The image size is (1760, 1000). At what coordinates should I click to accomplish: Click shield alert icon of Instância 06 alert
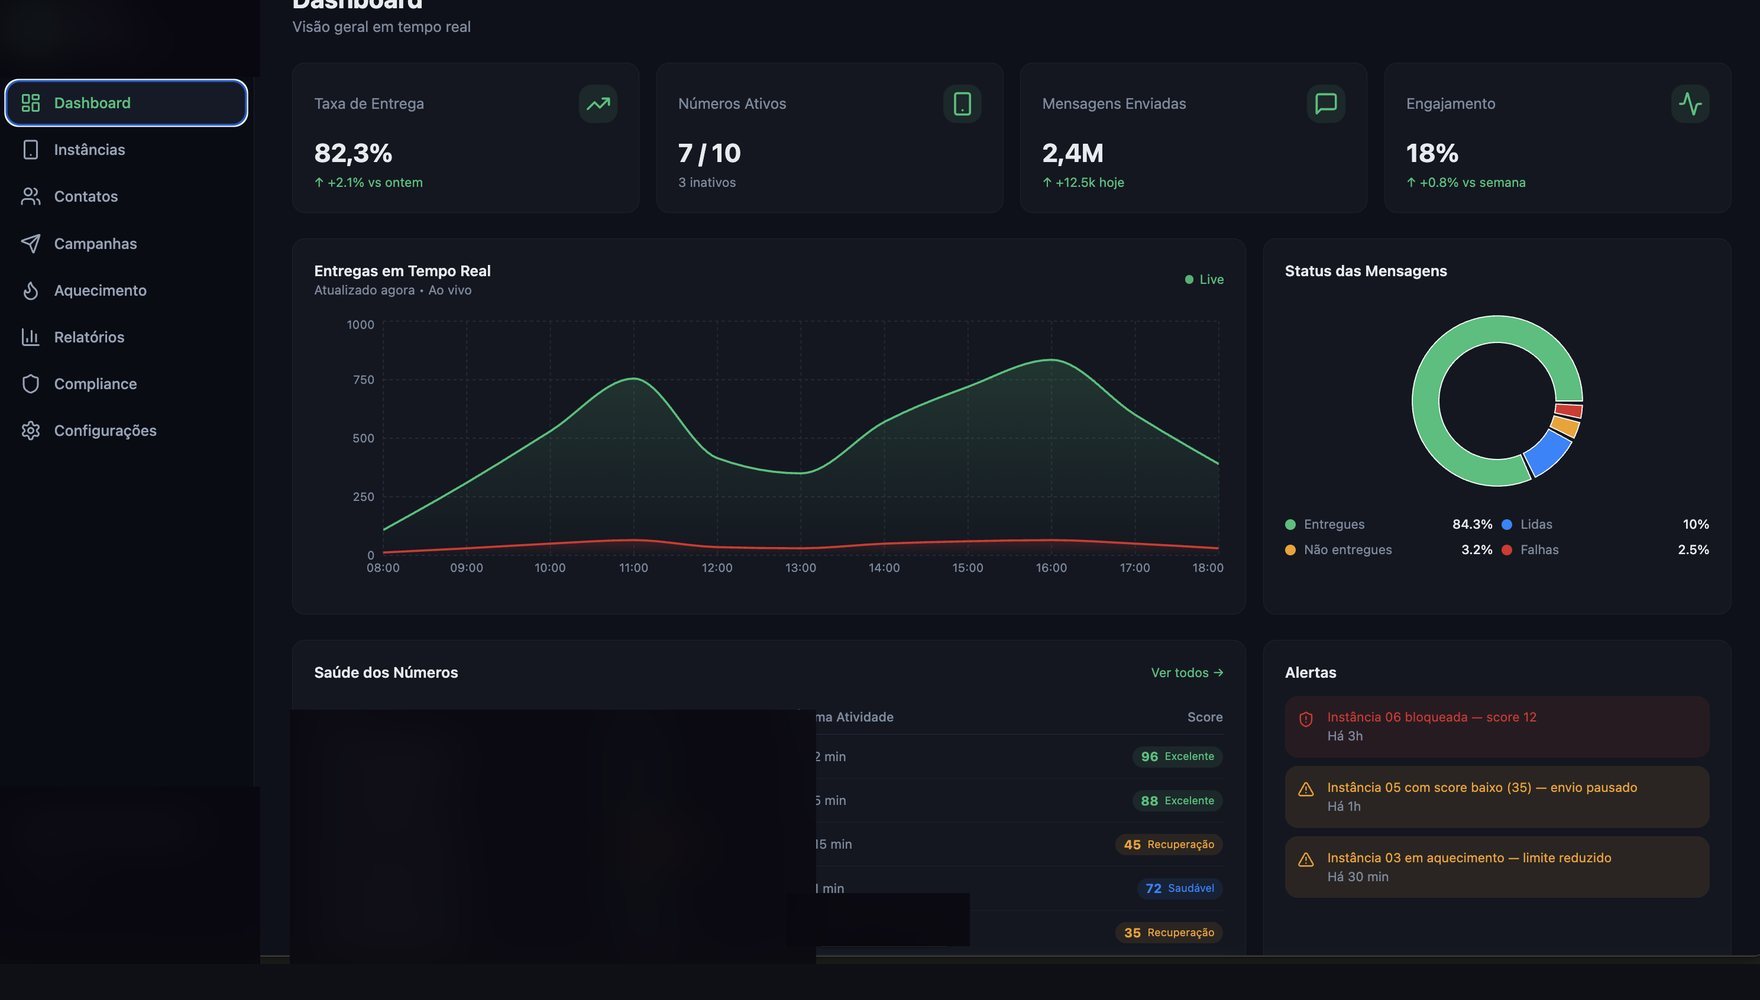[x=1306, y=719]
